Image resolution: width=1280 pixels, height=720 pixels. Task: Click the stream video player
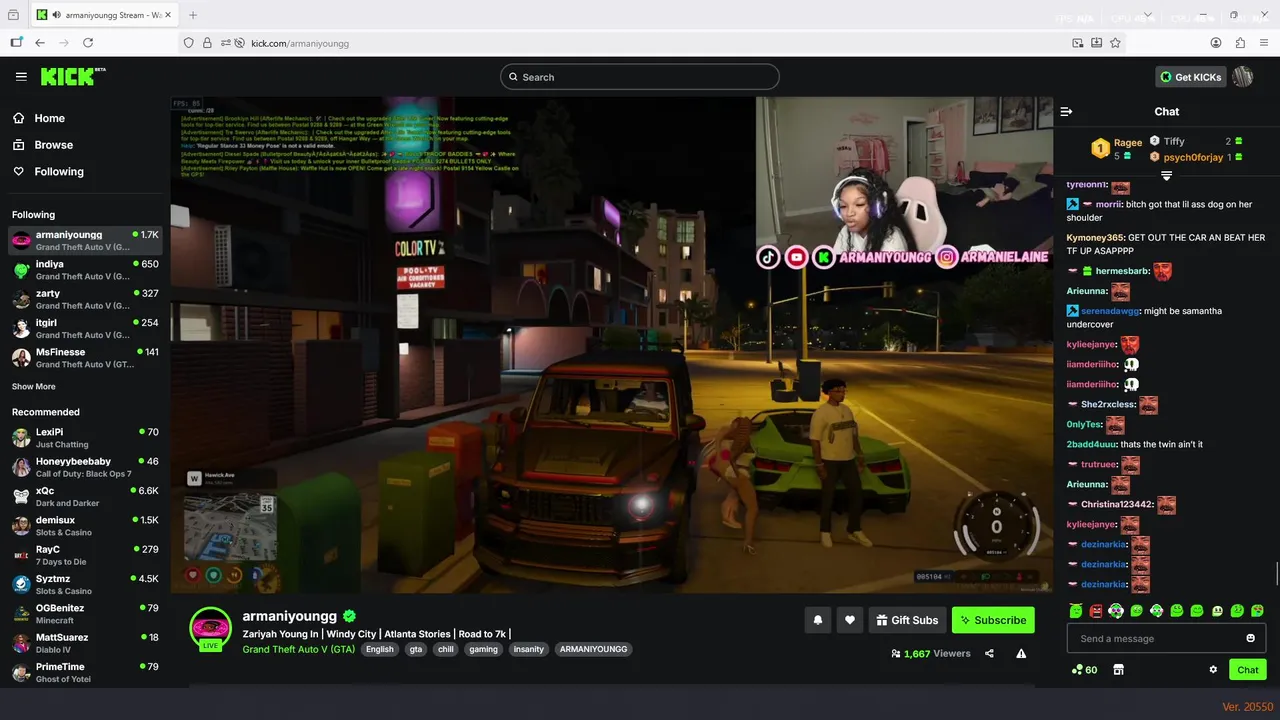611,344
